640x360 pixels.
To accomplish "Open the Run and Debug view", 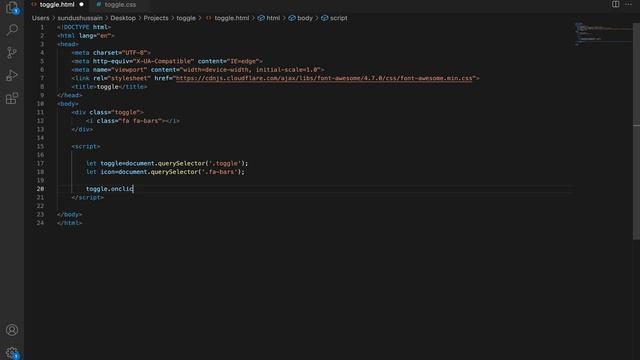I will [x=12, y=76].
